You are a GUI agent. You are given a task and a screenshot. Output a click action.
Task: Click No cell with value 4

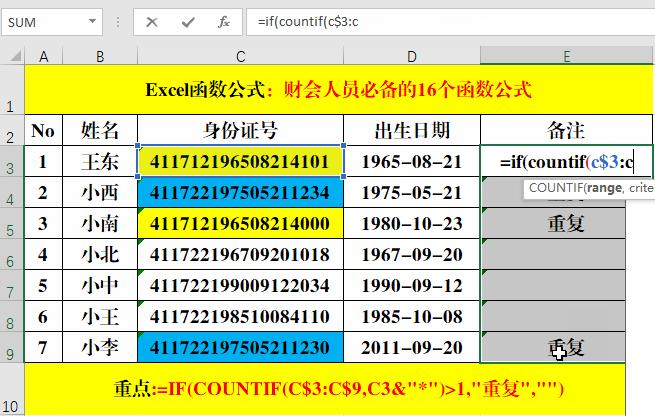click(x=43, y=254)
